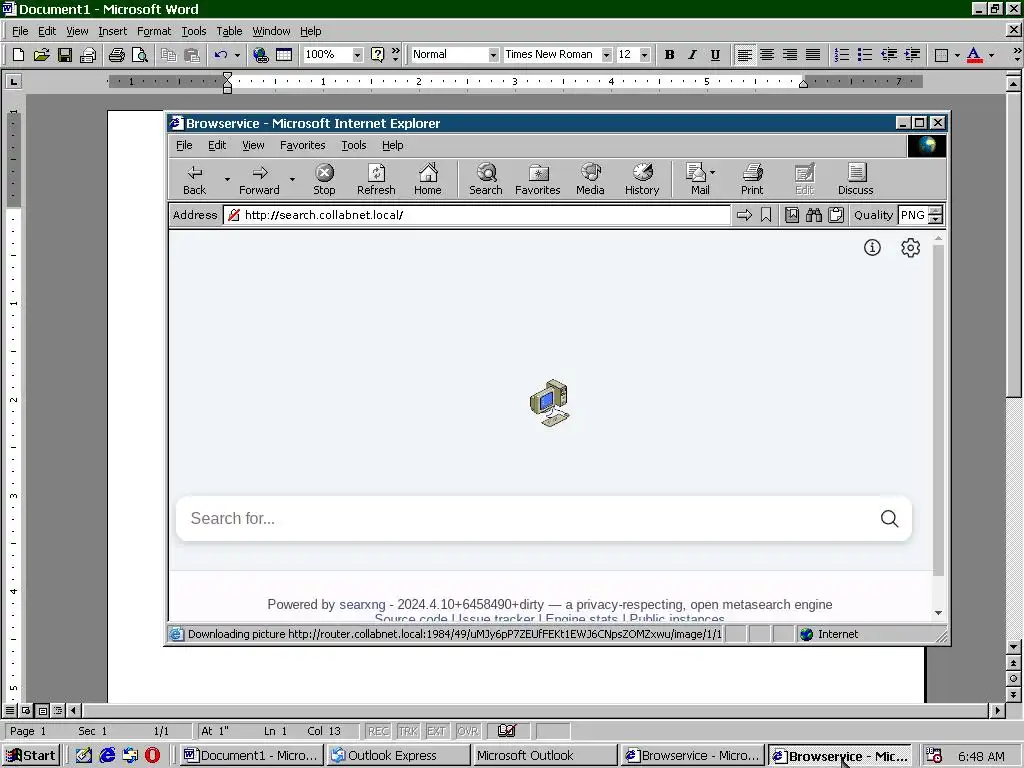Open the font color dropdown arrow in Word
This screenshot has width=1024, height=768.
[991, 55]
